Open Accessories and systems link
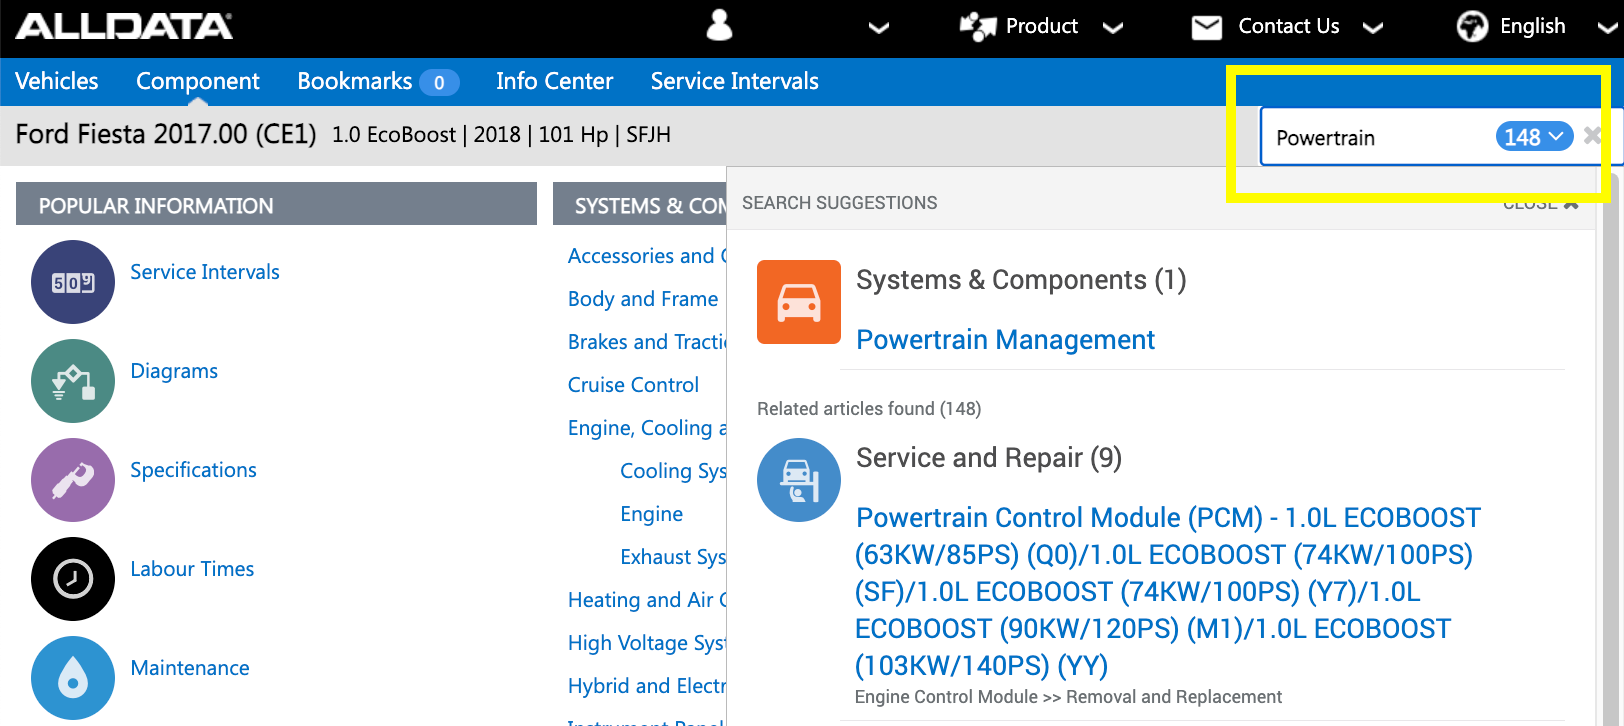The height and width of the screenshot is (726, 1624). [x=647, y=256]
